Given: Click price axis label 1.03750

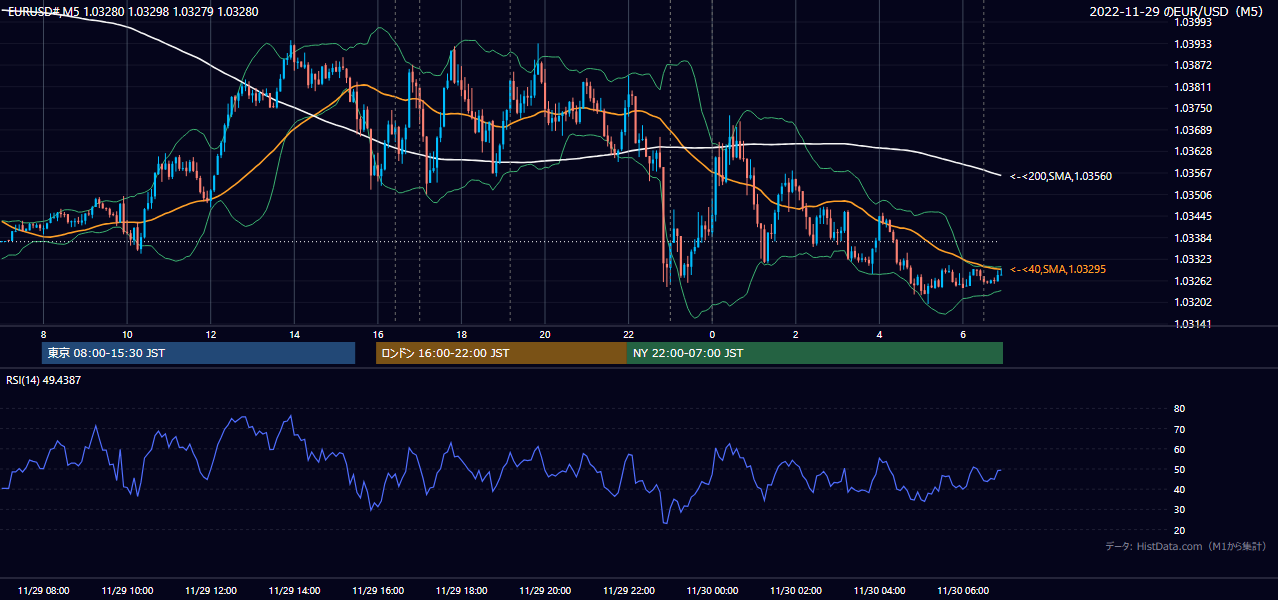Looking at the screenshot, I should 1193,109.
